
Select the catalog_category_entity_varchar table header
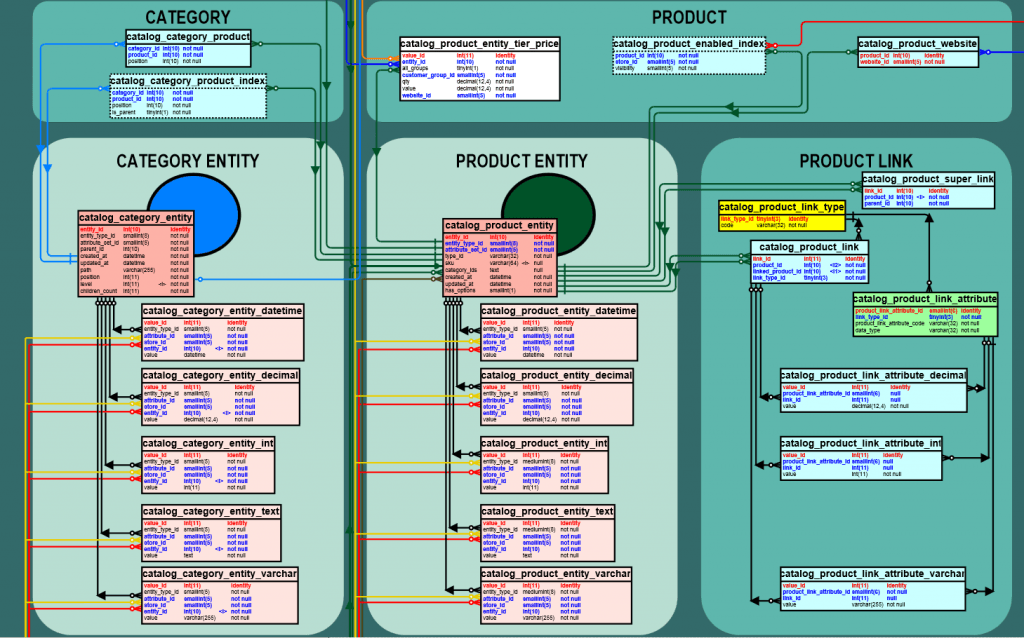tap(220, 574)
